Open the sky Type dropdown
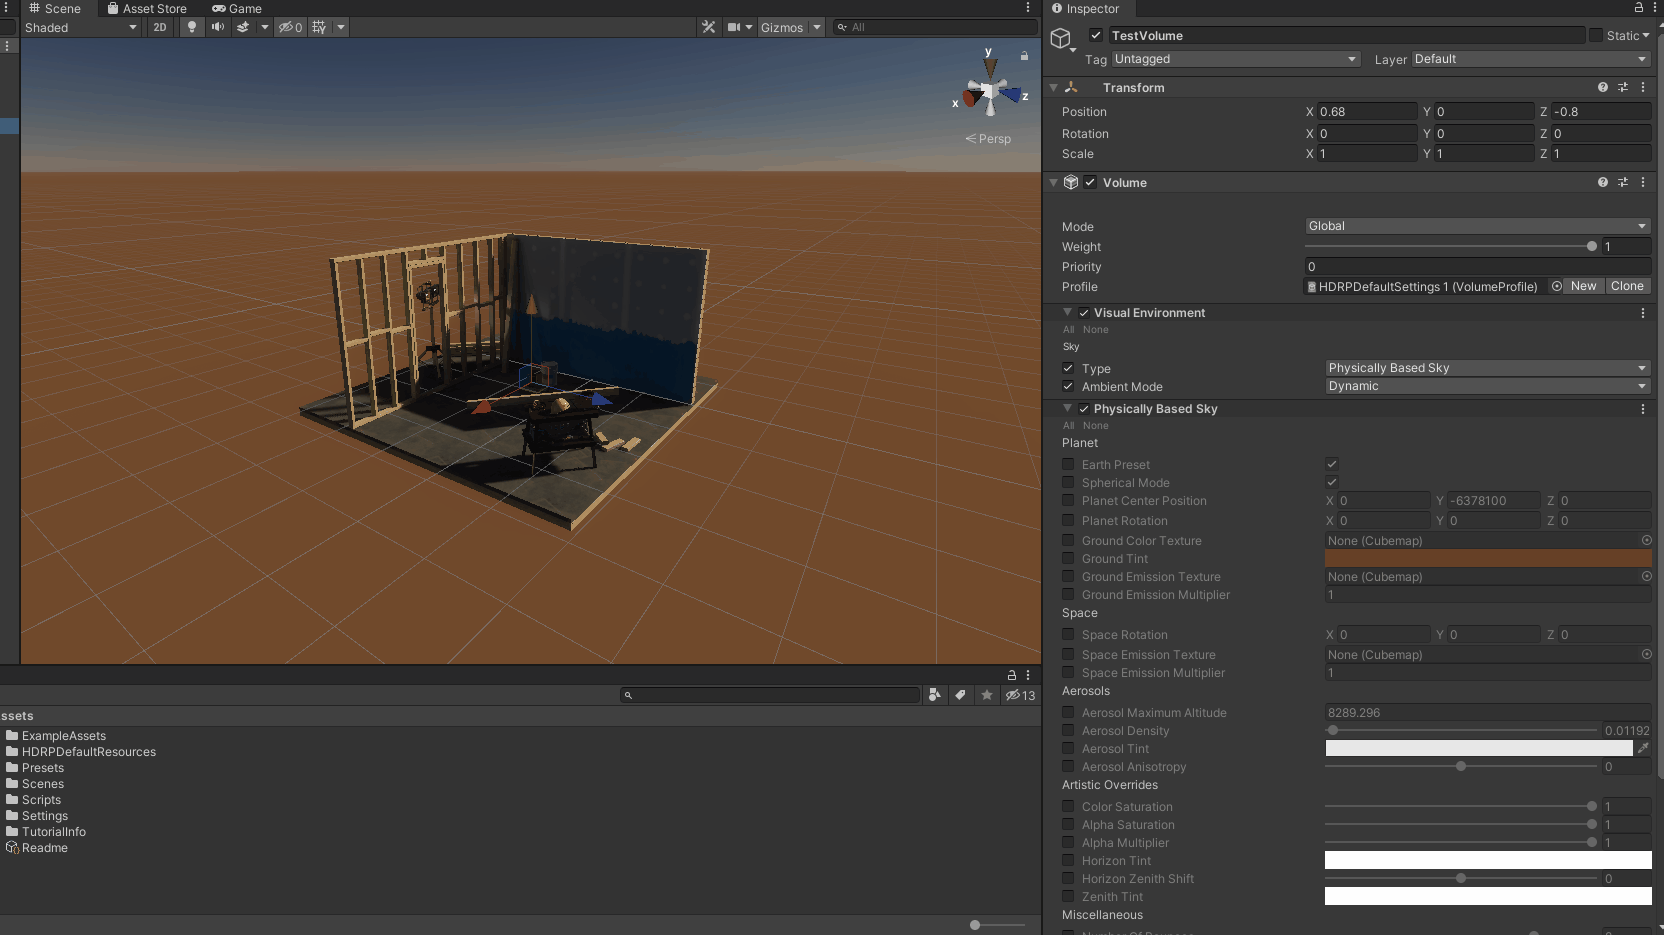 point(1488,368)
